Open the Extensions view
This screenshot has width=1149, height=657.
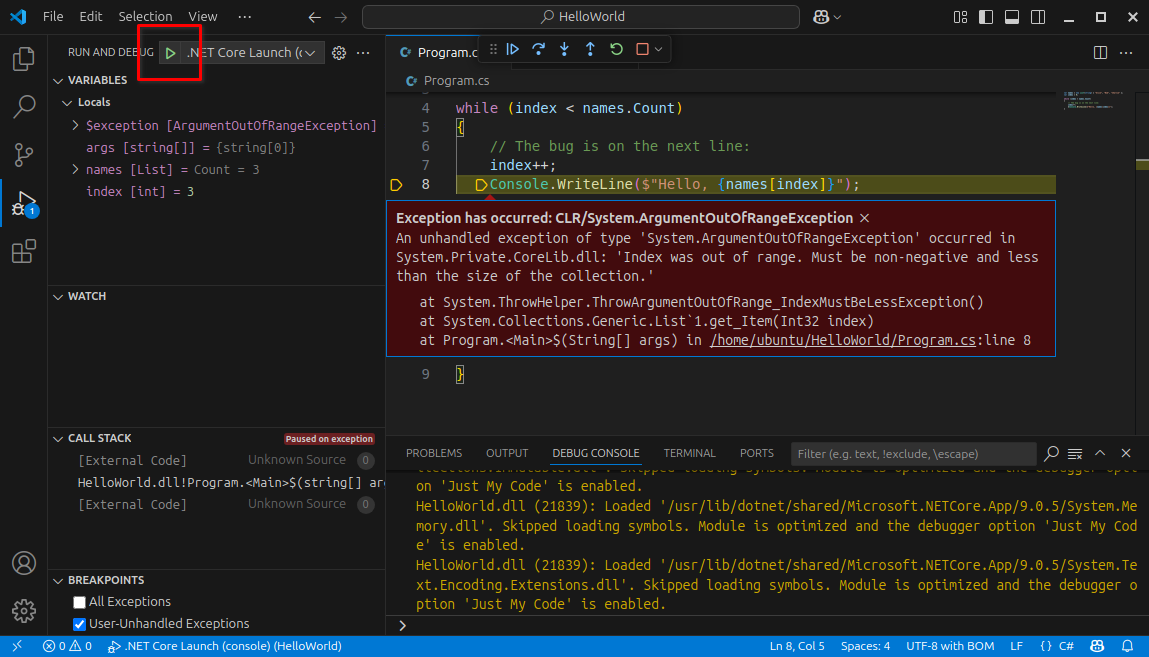pyautogui.click(x=23, y=251)
